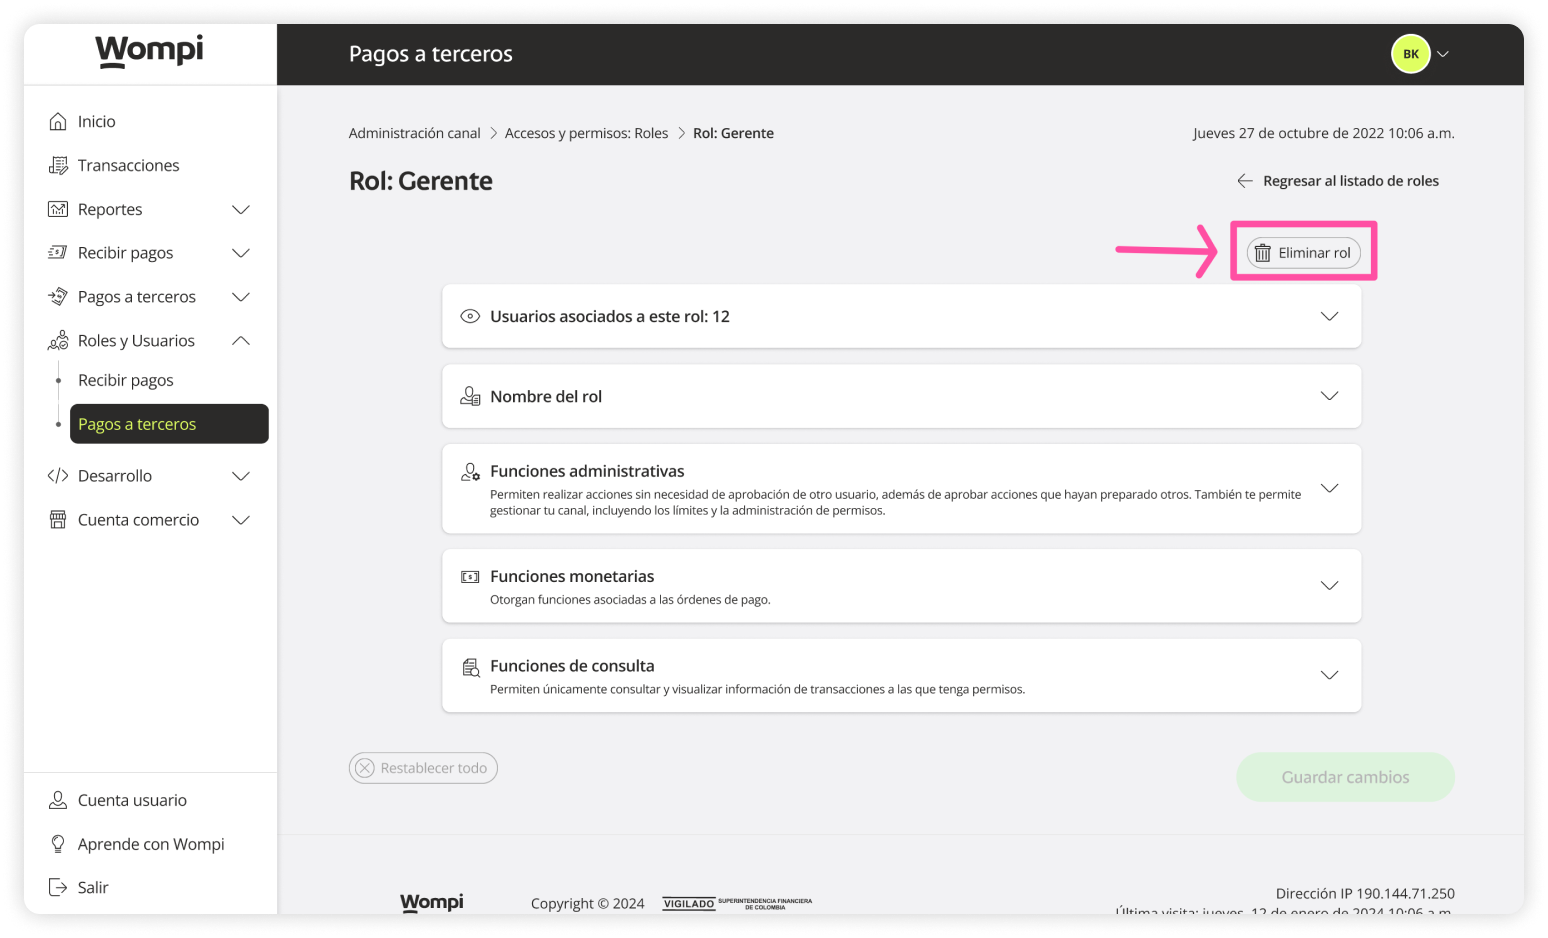This screenshot has width=1548, height=938.
Task: Expand the Funciones monetarias section
Action: 1329,586
